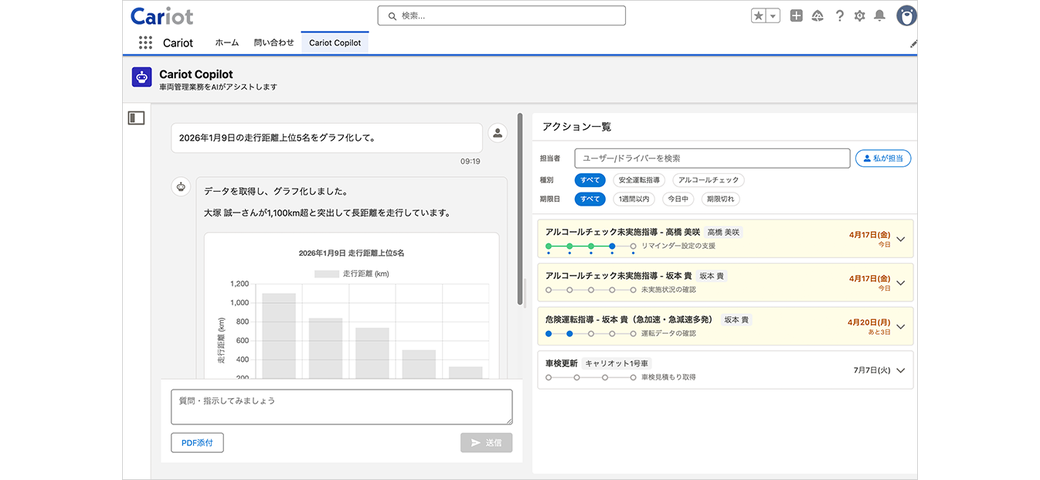
Task: Click the 車検更新 card progress tracker
Action: pyautogui.click(x=590, y=377)
